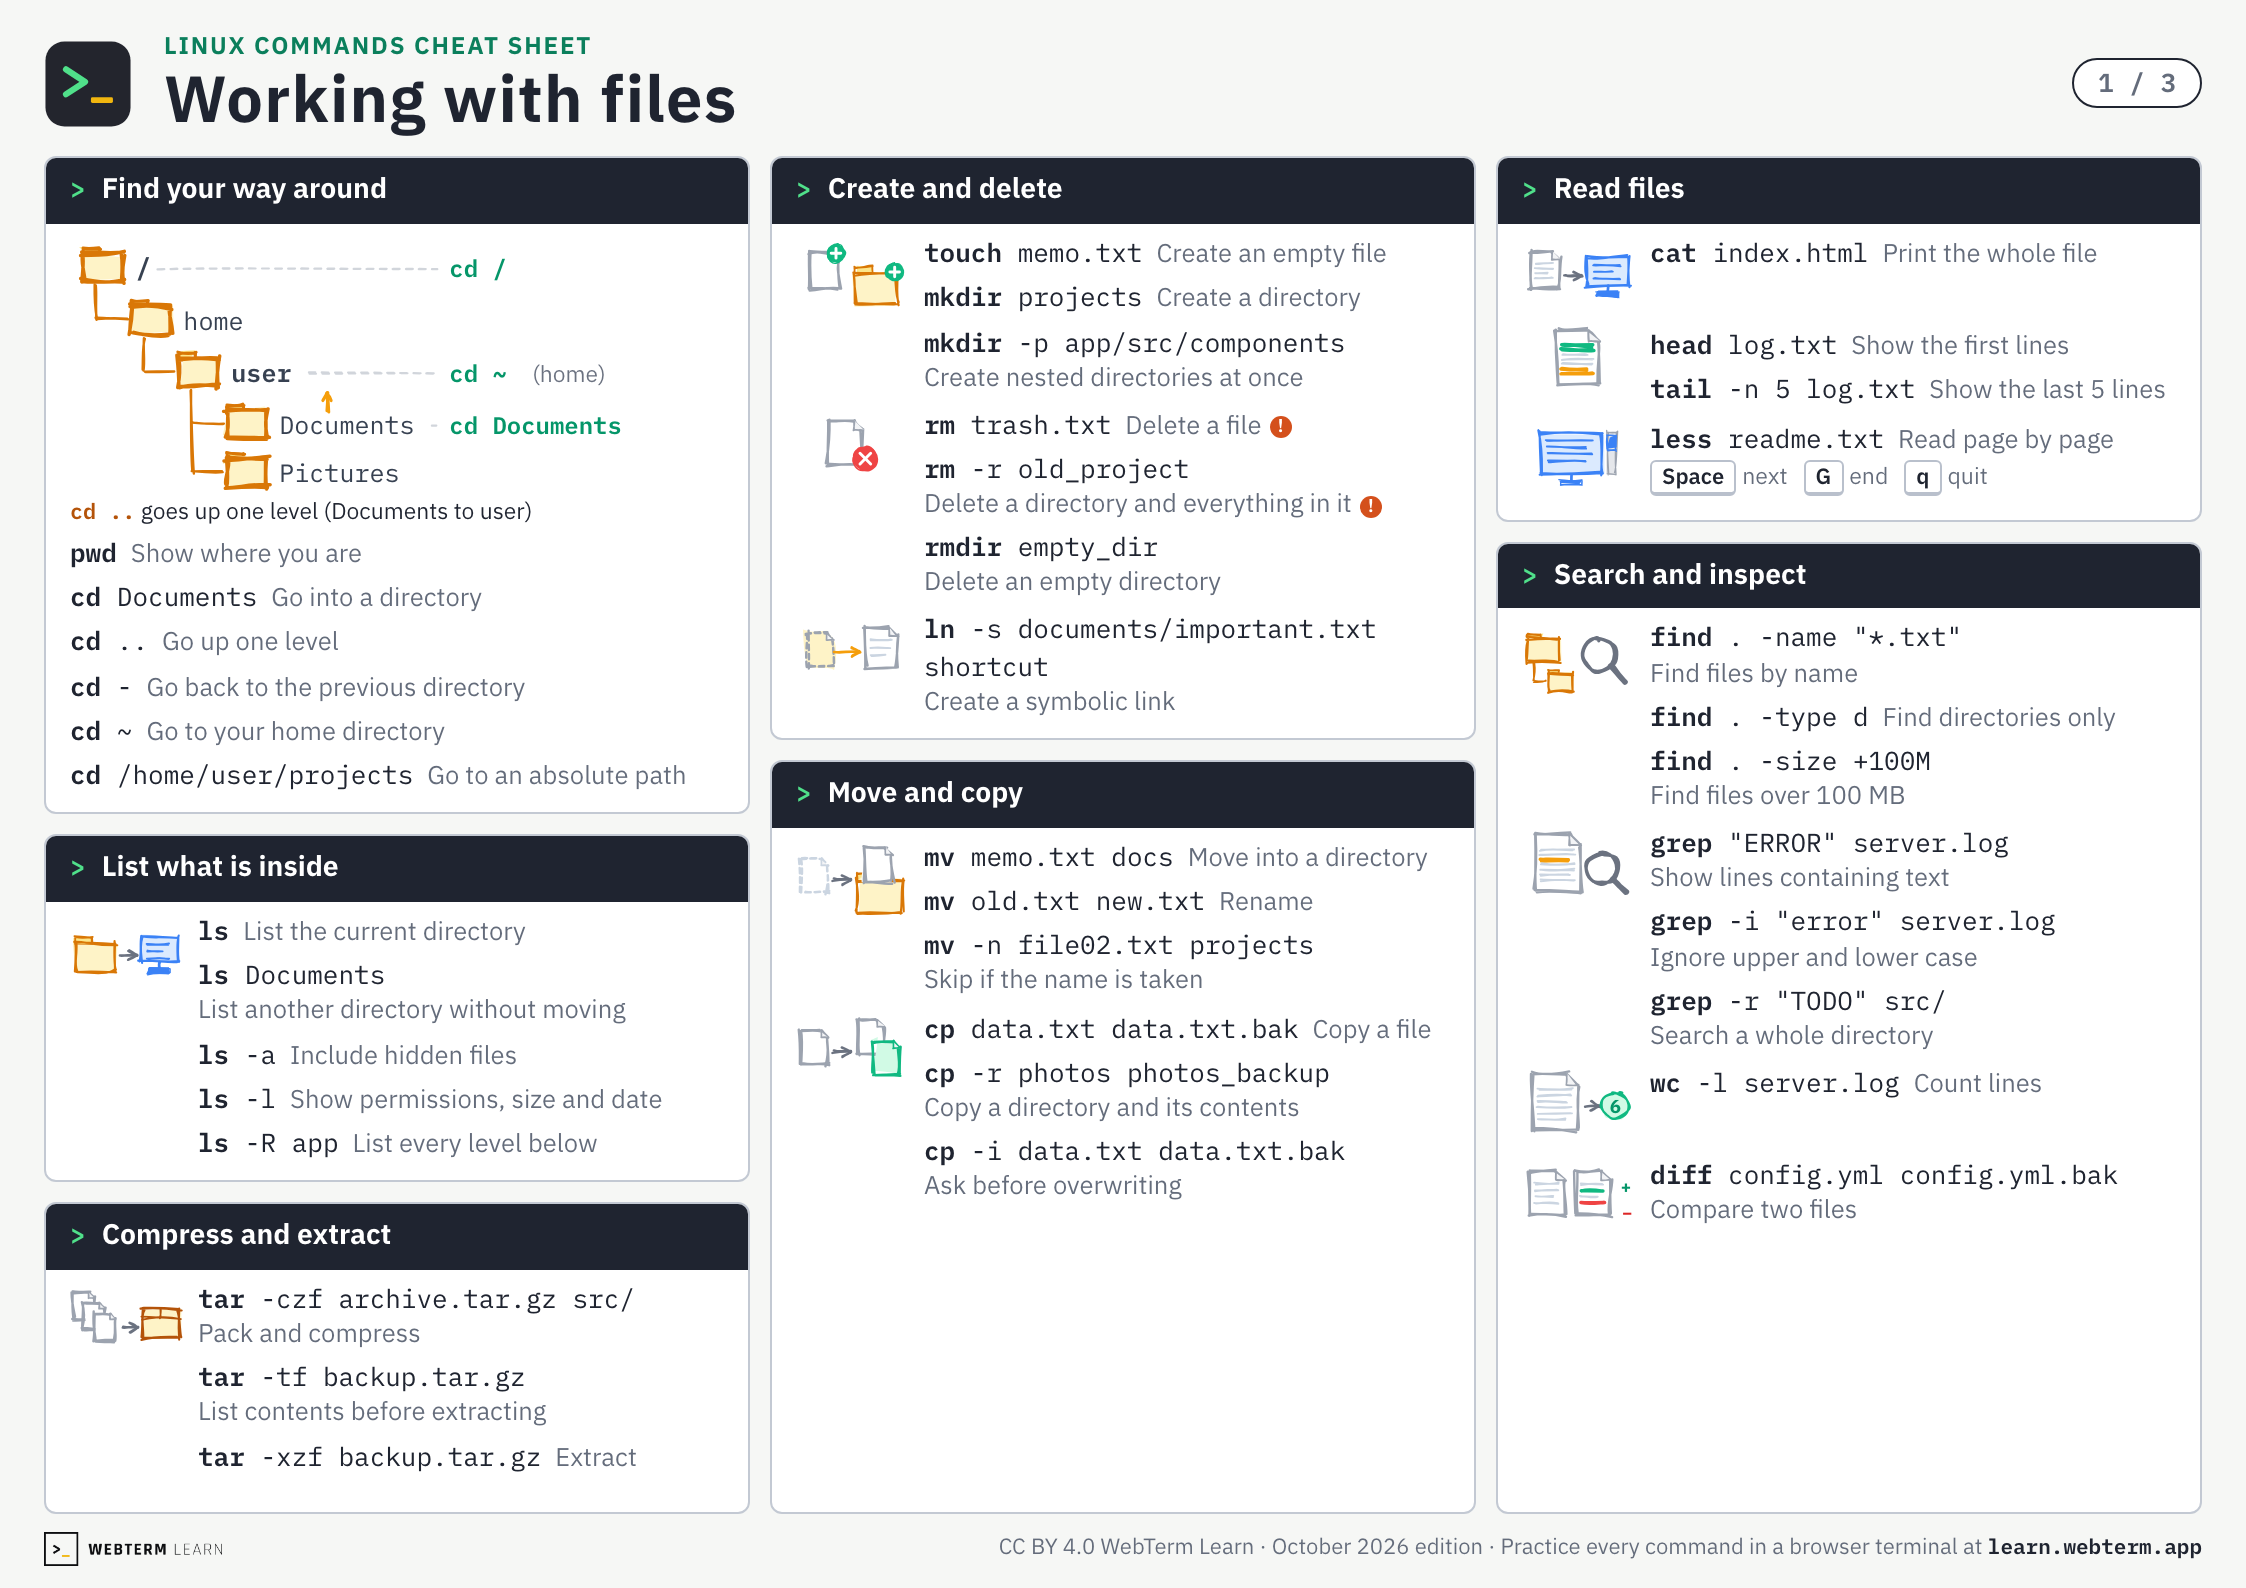
Task: Click warning badge after 'Delete a file'
Action: tap(1281, 427)
